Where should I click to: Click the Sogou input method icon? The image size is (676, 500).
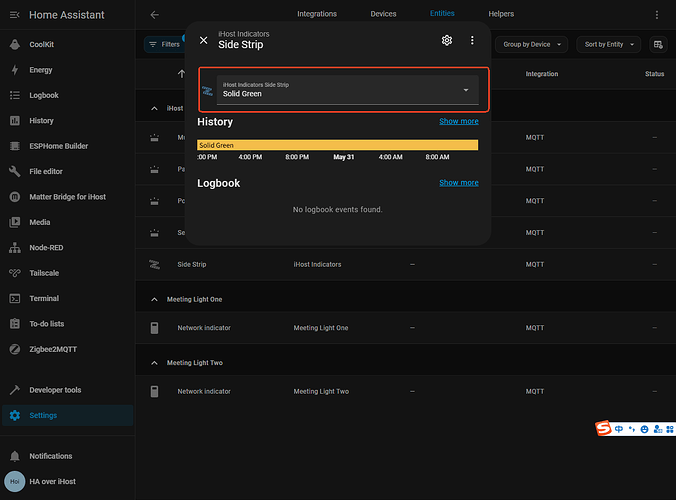(x=604, y=428)
